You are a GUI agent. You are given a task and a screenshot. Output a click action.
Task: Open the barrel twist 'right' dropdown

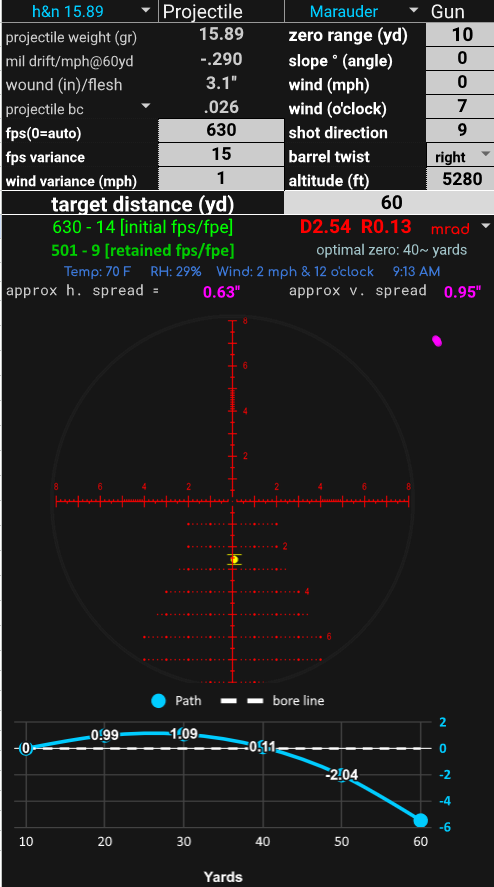[459, 156]
